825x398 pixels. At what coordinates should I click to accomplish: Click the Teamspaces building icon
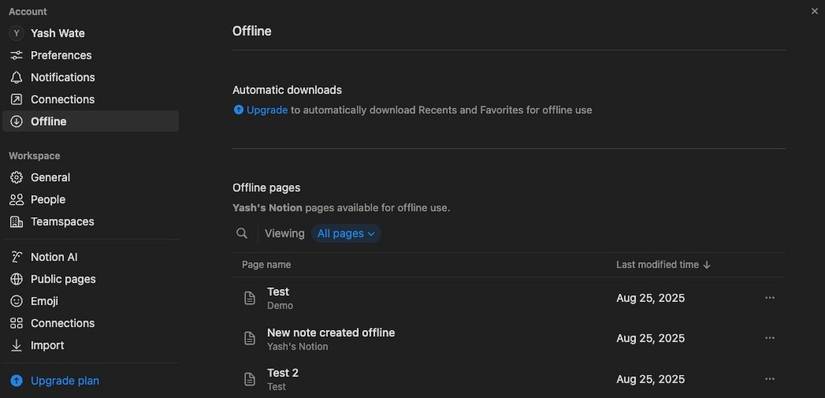tap(17, 222)
